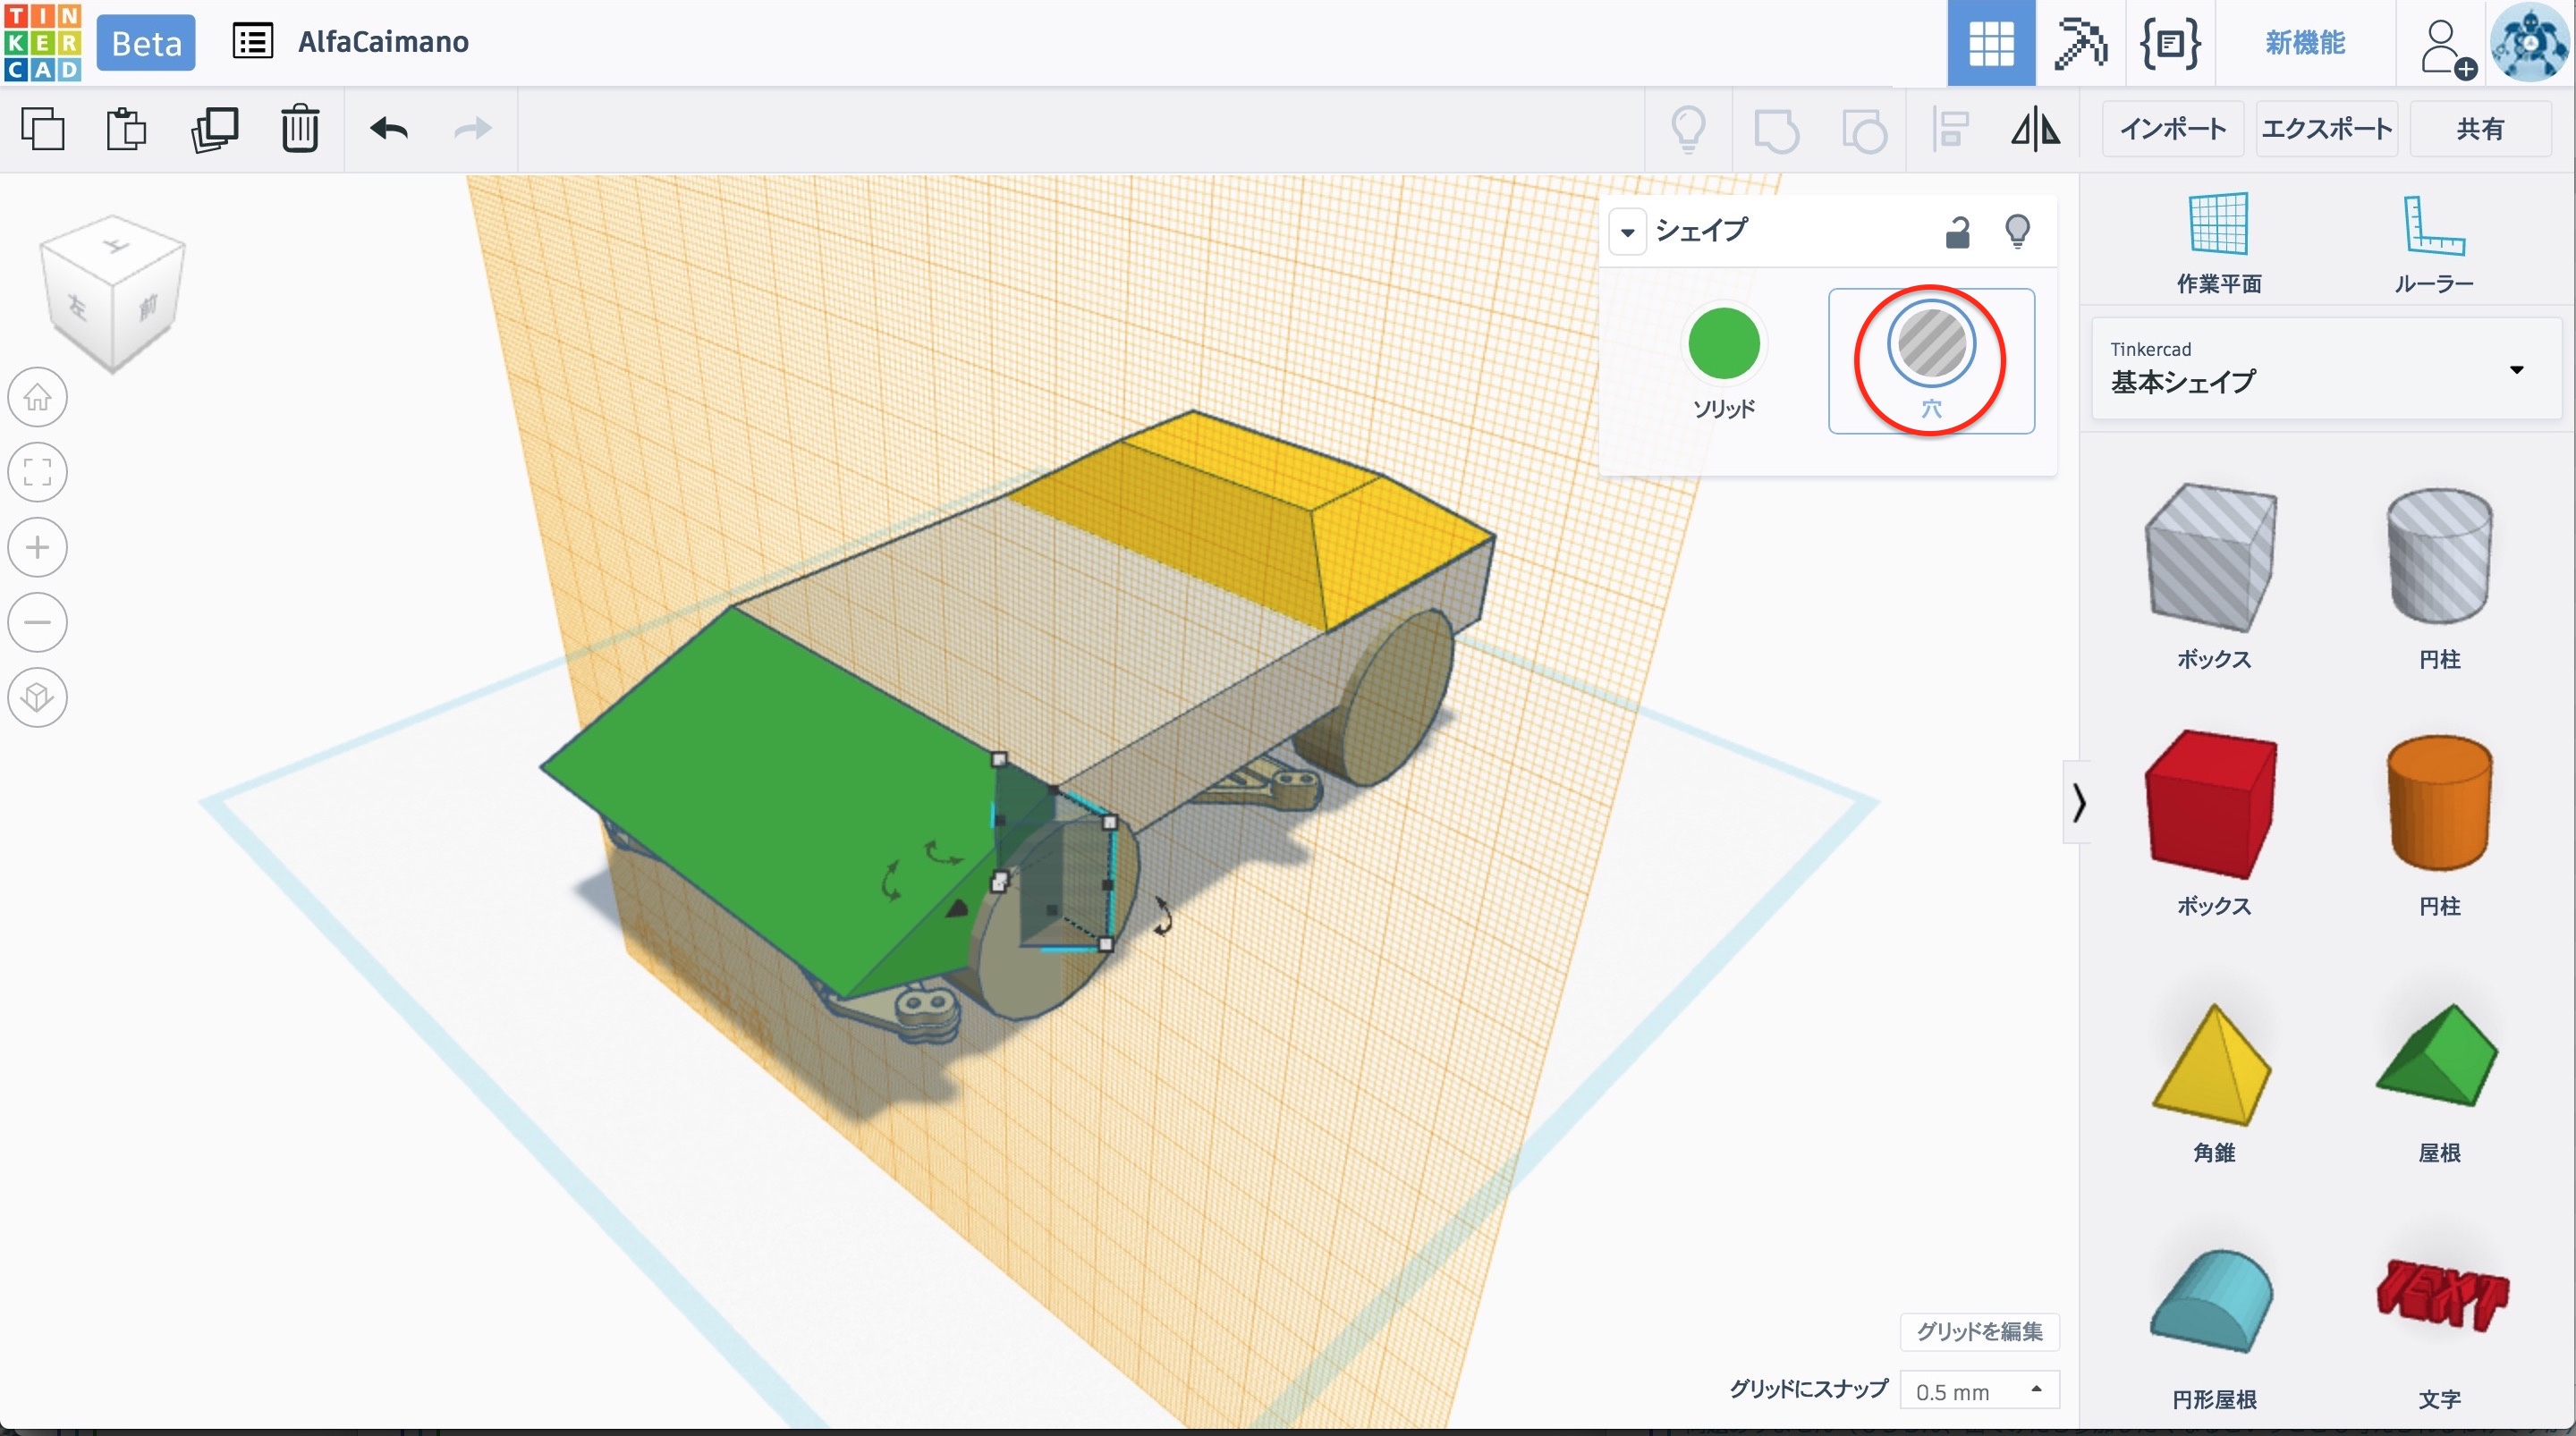Click the Duplicate and repeat icon

point(214,129)
